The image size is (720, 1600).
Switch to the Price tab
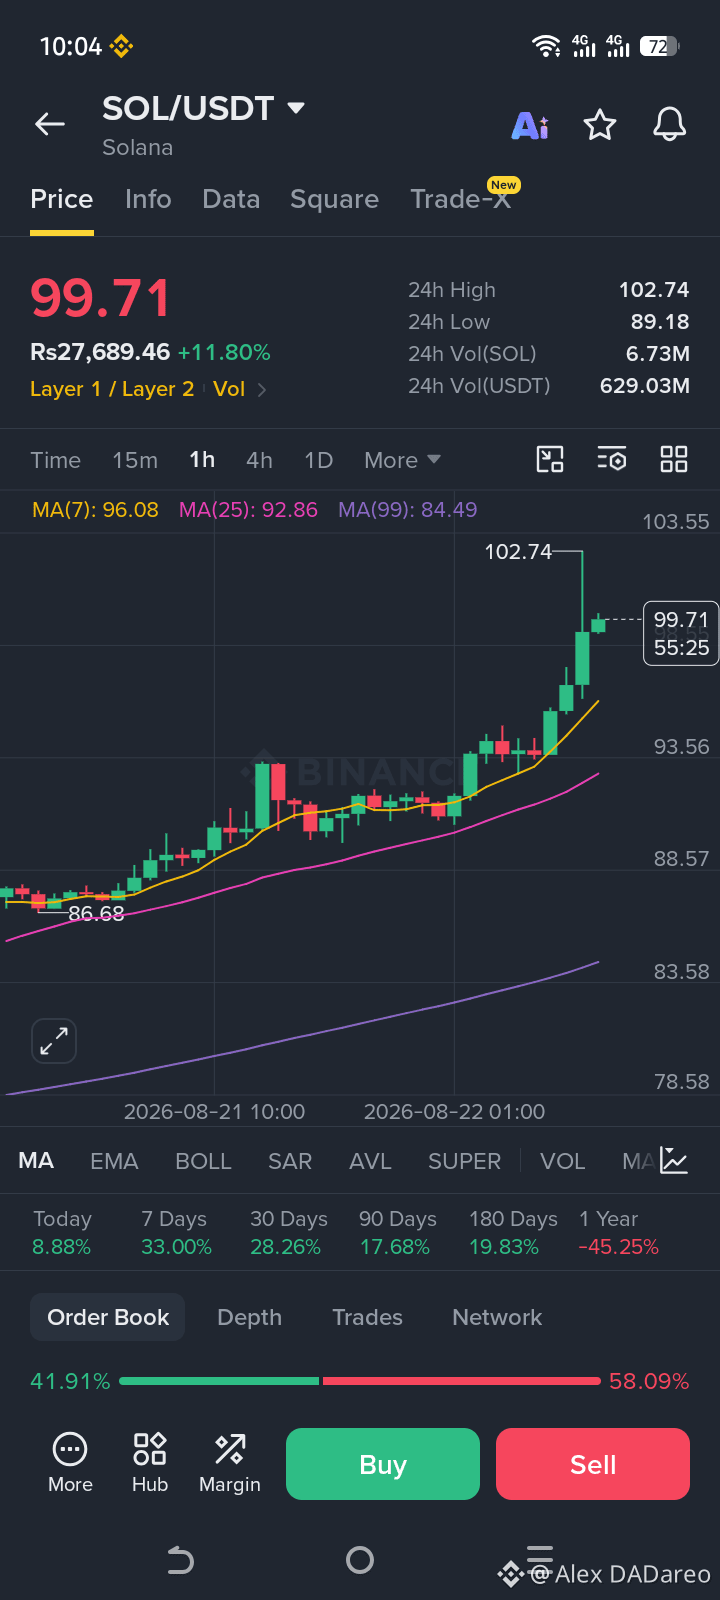[62, 199]
